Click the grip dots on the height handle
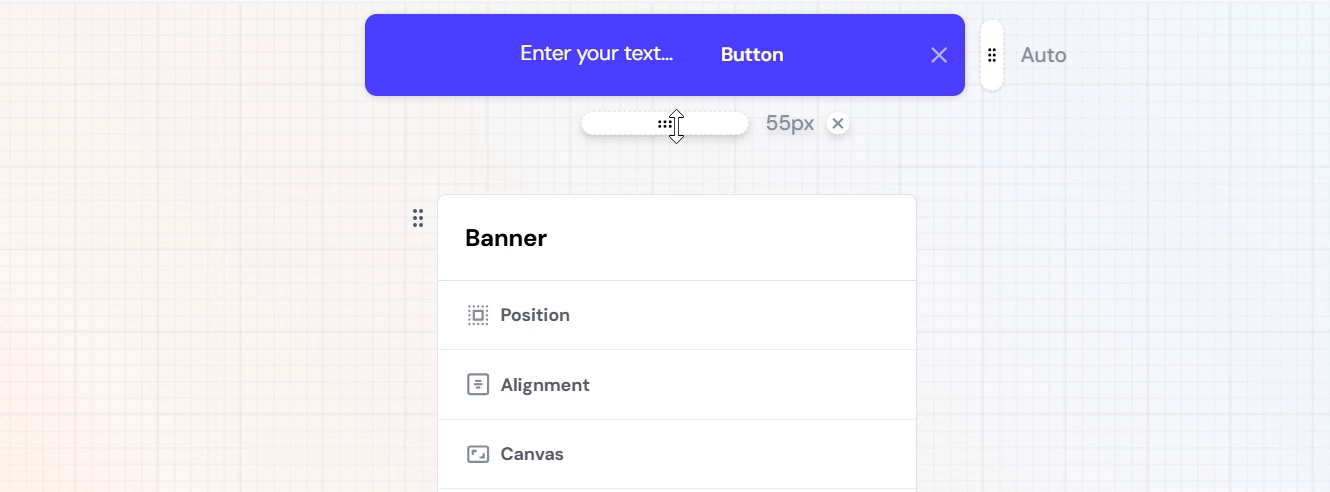This screenshot has height=492, width=1330. [664, 124]
